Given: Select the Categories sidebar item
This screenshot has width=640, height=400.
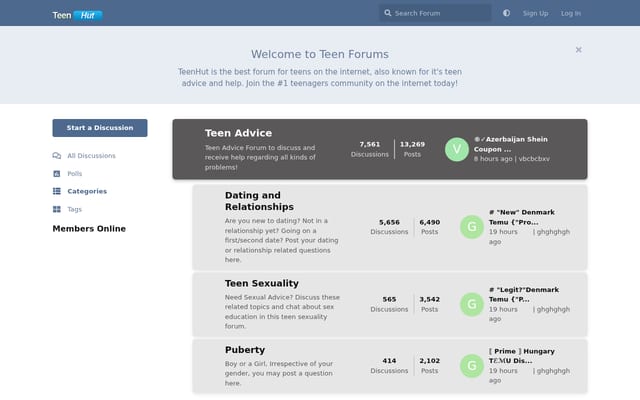Looking at the screenshot, I should pyautogui.click(x=87, y=191).
